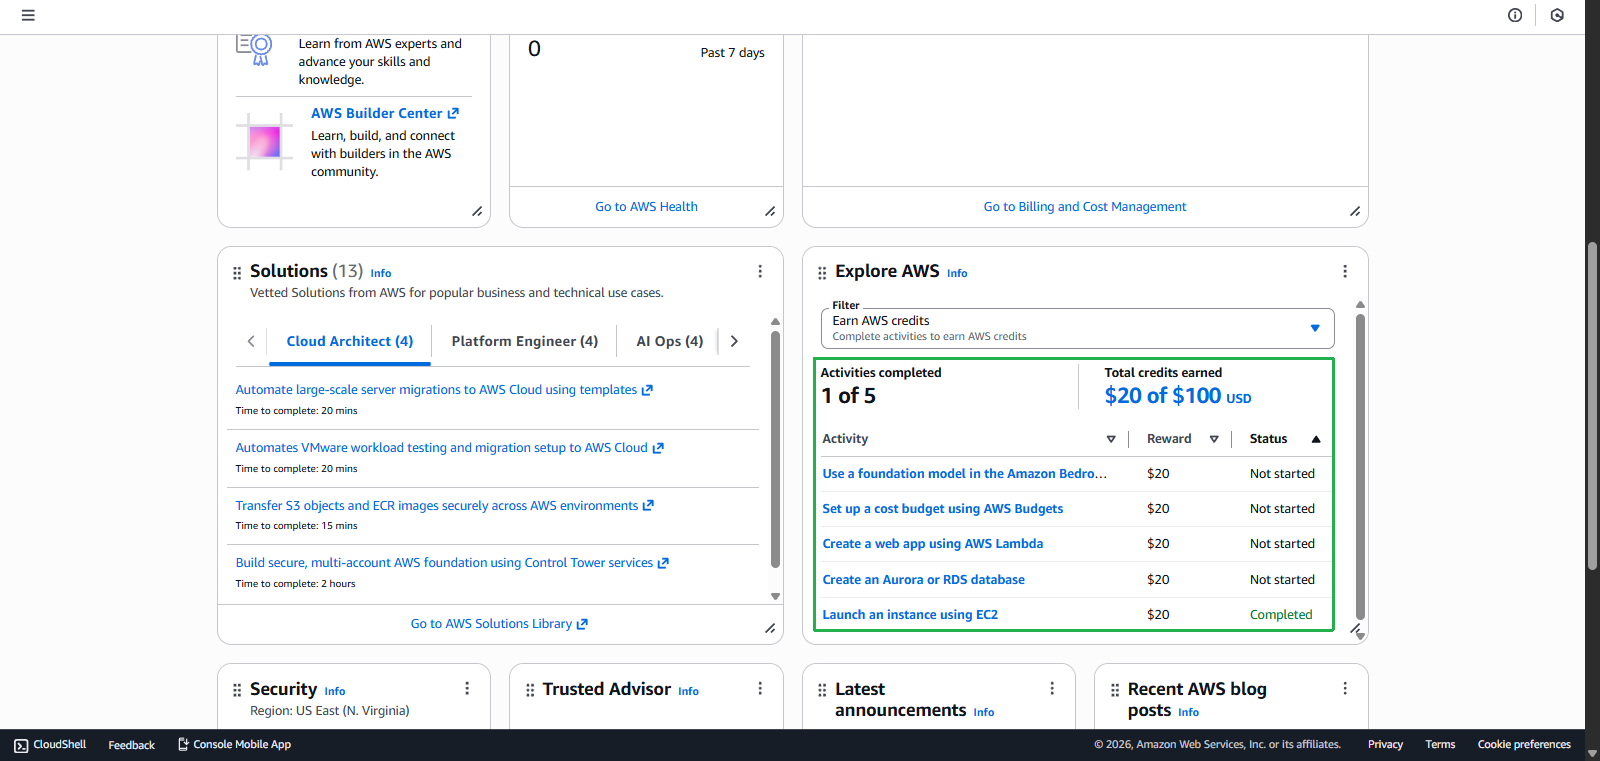The width and height of the screenshot is (1600, 761).
Task: Click Go to Billing and Cost Management
Action: [1084, 207]
